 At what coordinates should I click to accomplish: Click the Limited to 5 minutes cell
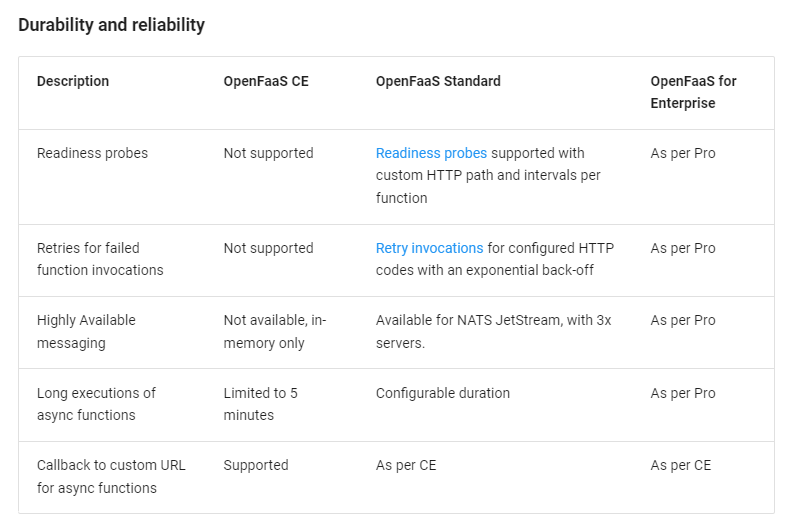261,404
